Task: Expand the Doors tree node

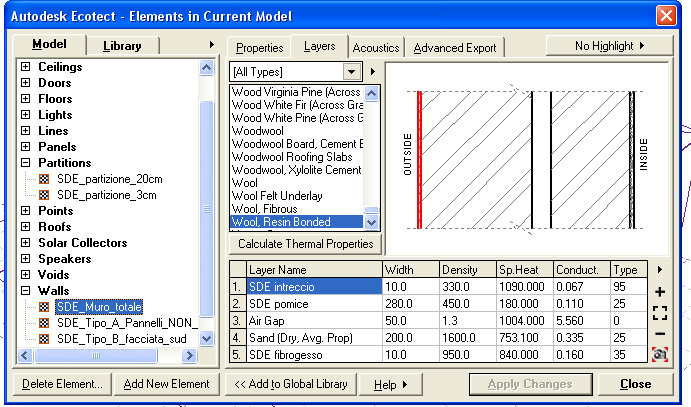Action: pyautogui.click(x=26, y=82)
